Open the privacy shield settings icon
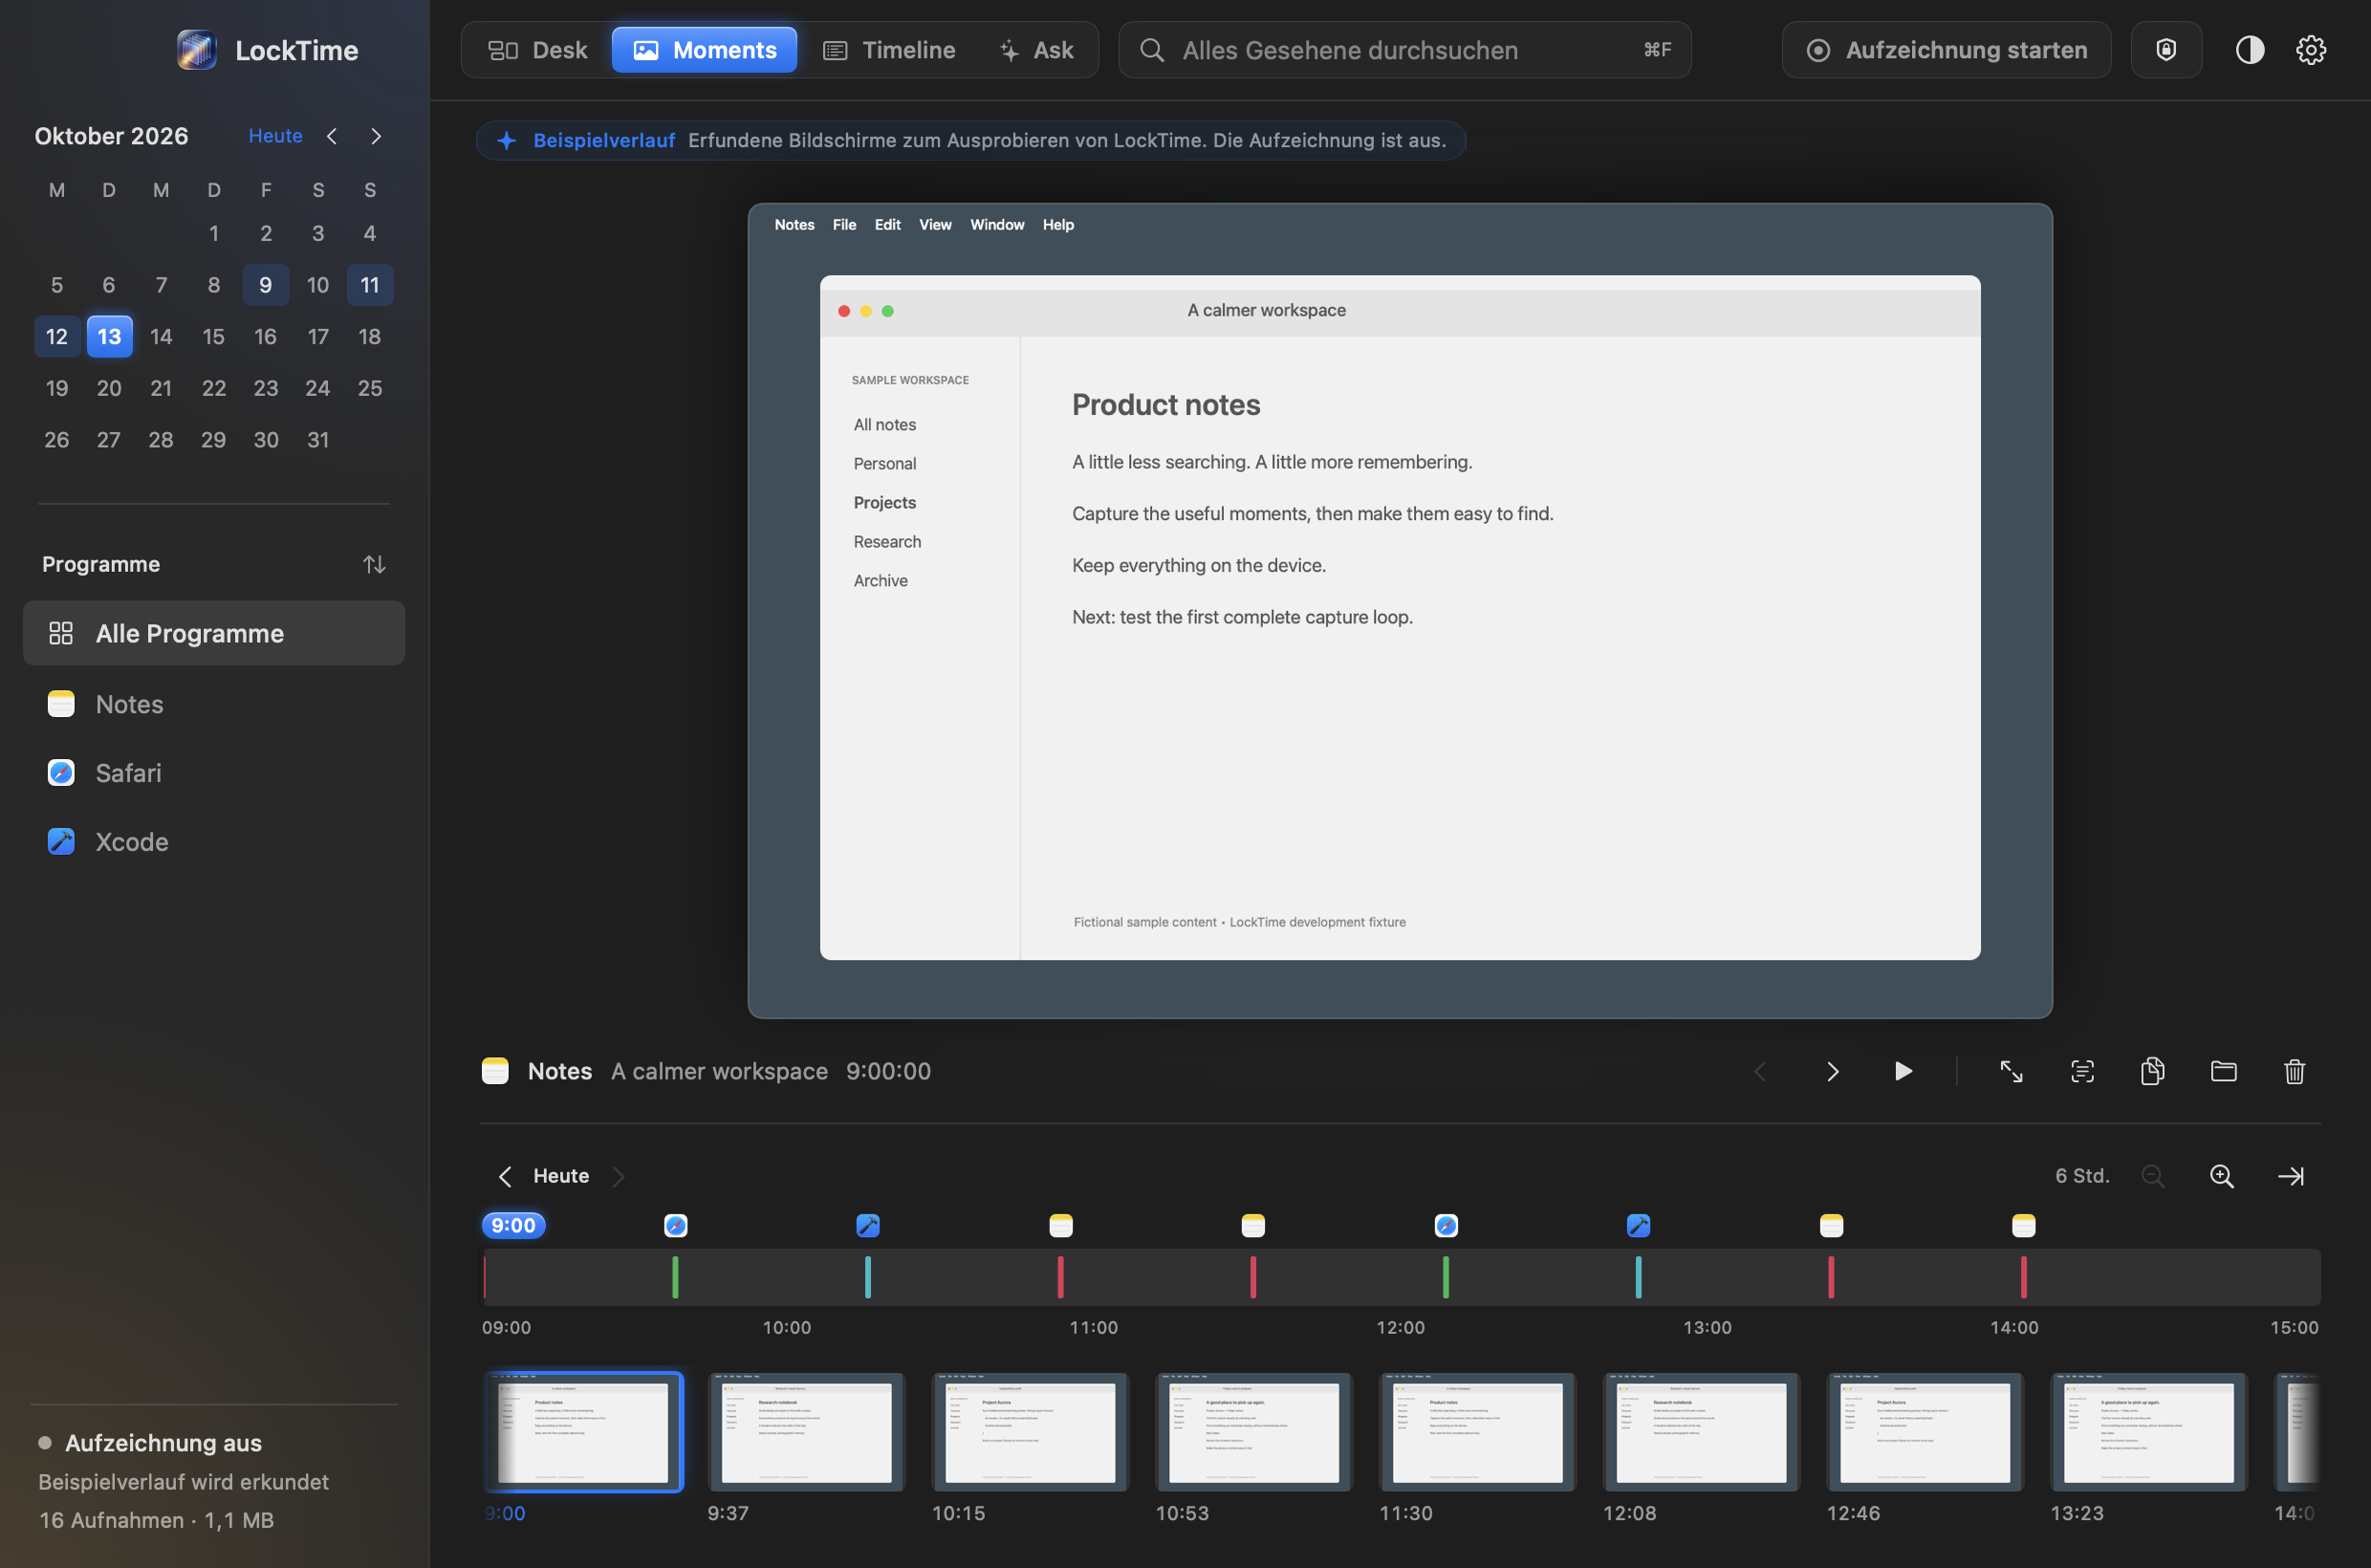Viewport: 2371px width, 1568px height. point(2166,50)
